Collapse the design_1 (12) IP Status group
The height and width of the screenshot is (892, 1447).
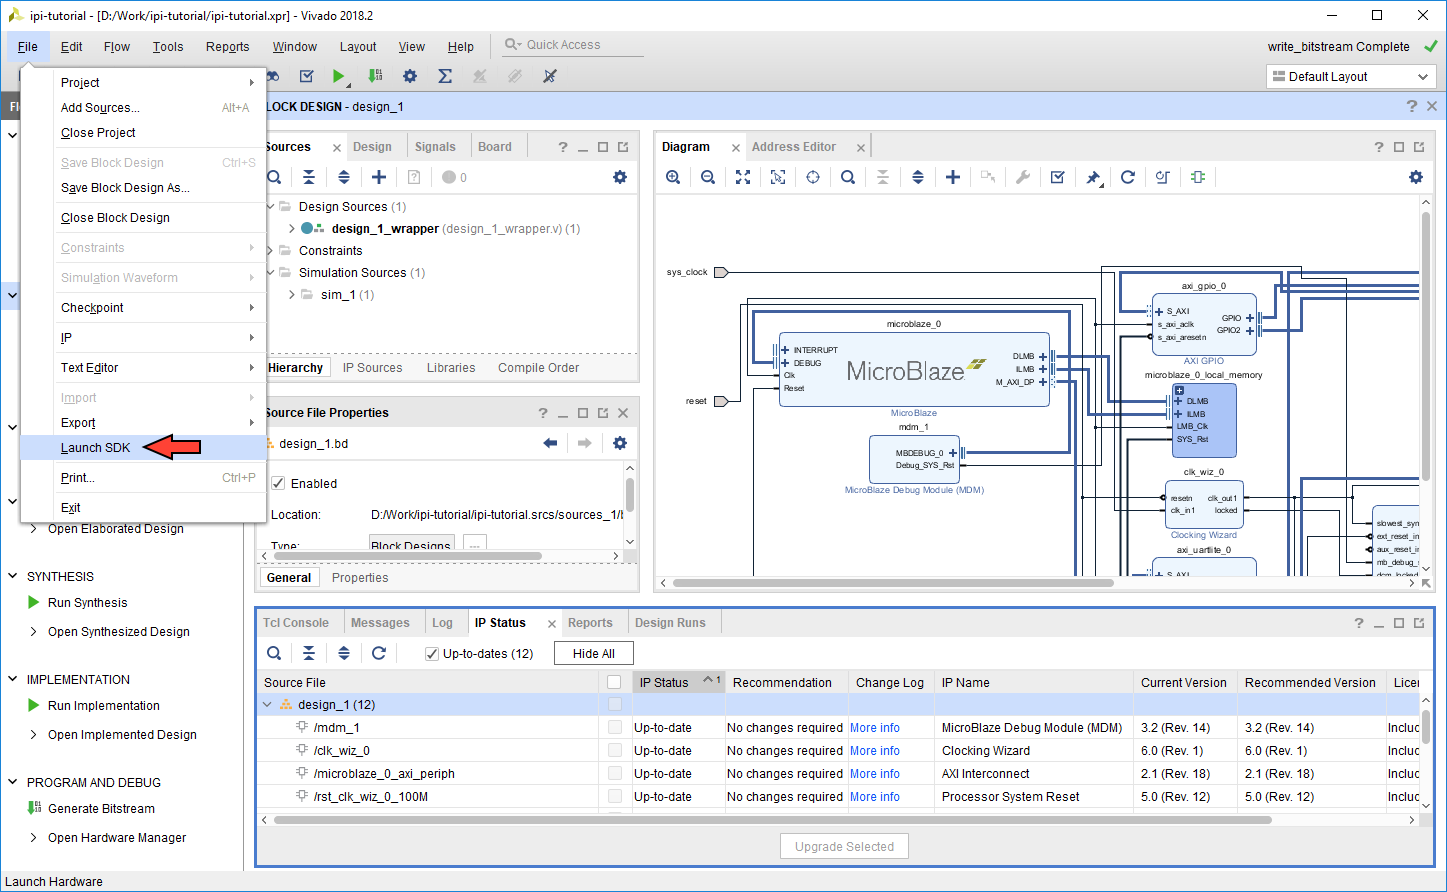pyautogui.click(x=268, y=705)
